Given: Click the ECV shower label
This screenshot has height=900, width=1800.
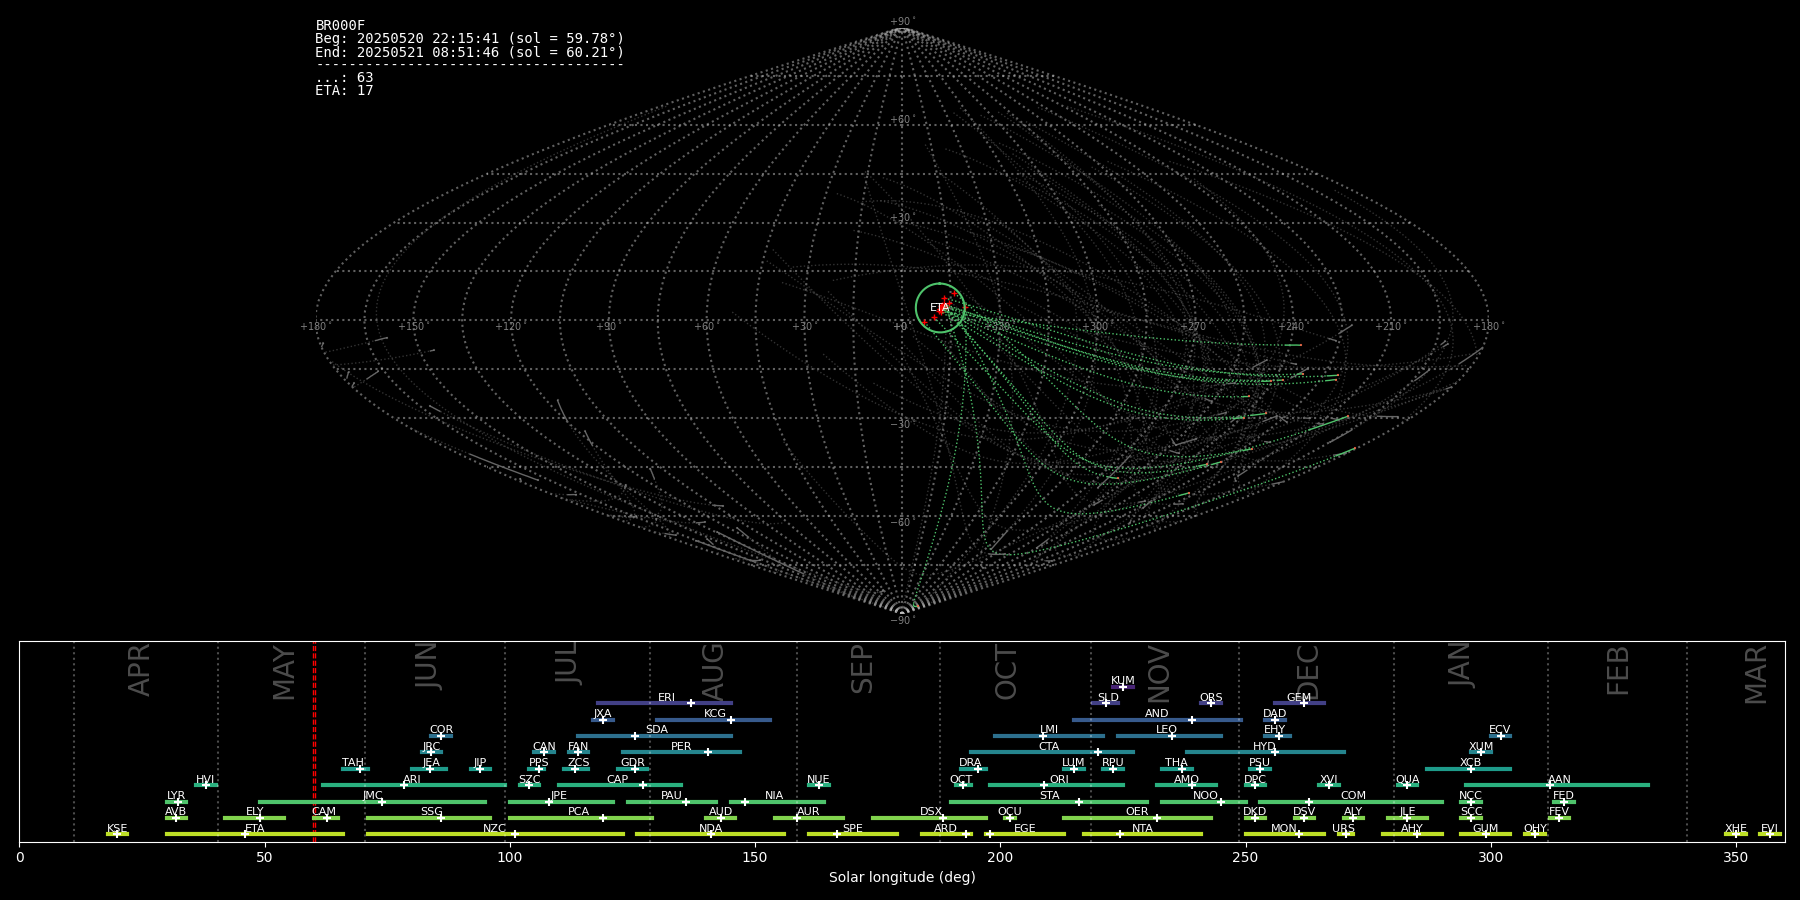Looking at the screenshot, I should tap(1499, 730).
